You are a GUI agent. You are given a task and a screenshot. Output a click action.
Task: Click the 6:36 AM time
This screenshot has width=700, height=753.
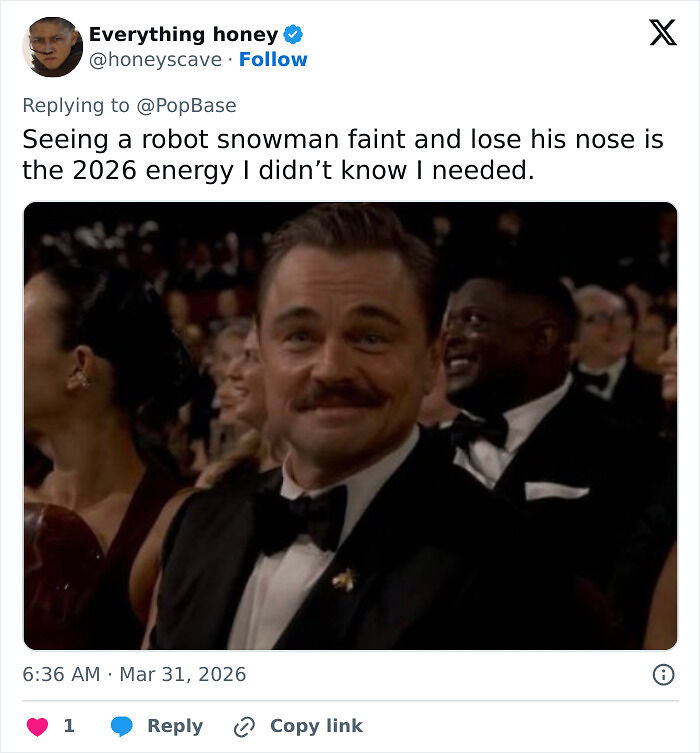coord(61,675)
